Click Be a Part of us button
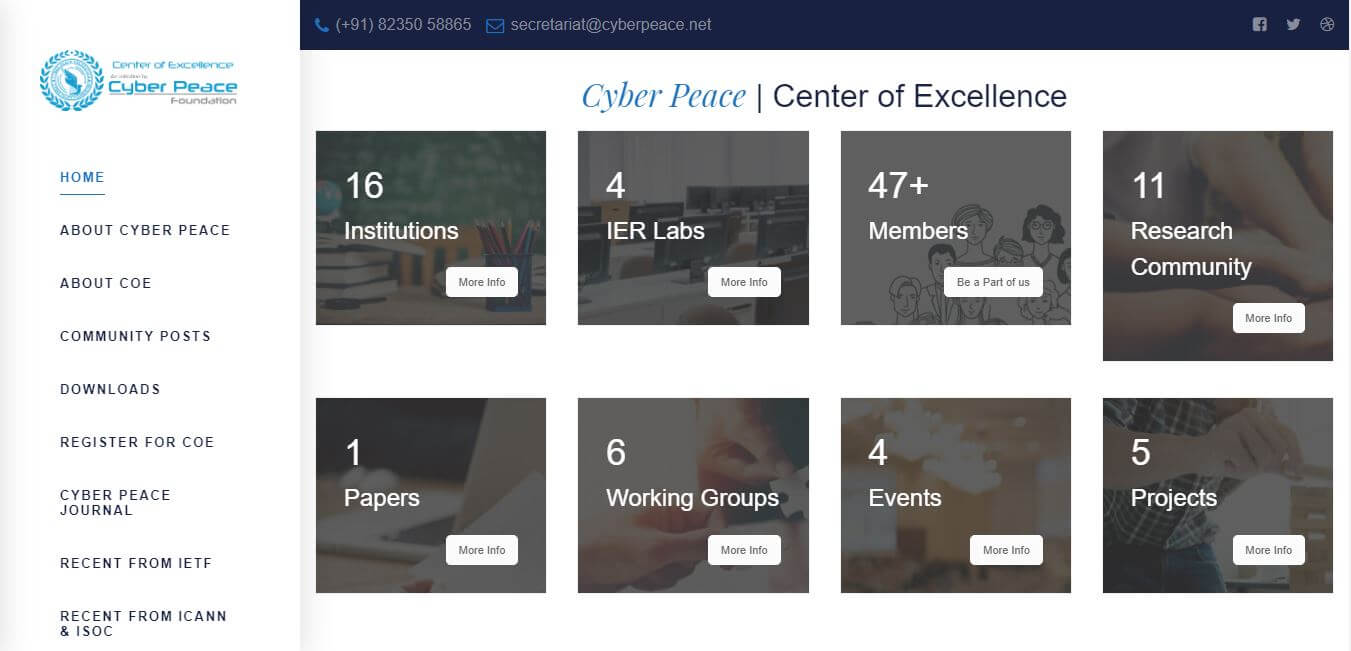The height and width of the screenshot is (651, 1351). click(x=993, y=282)
